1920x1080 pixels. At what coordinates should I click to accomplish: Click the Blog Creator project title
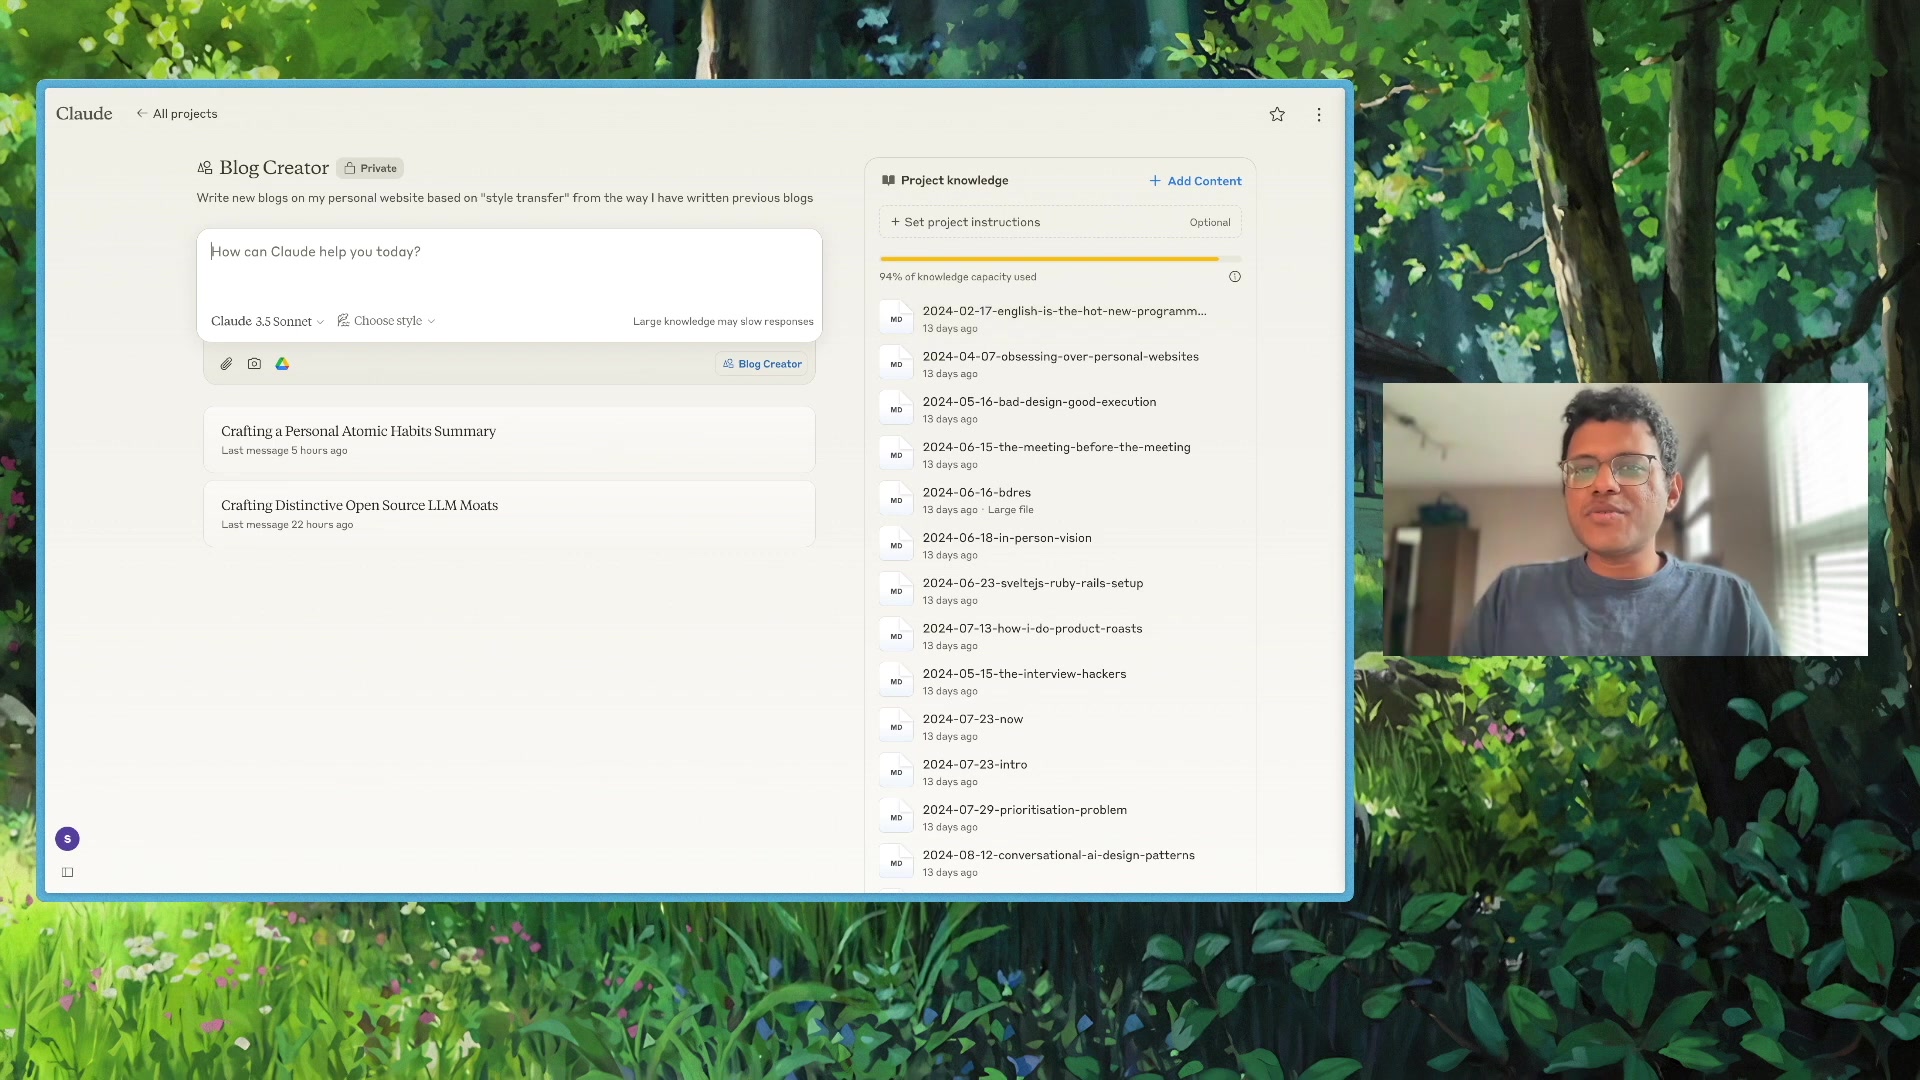[x=274, y=168]
